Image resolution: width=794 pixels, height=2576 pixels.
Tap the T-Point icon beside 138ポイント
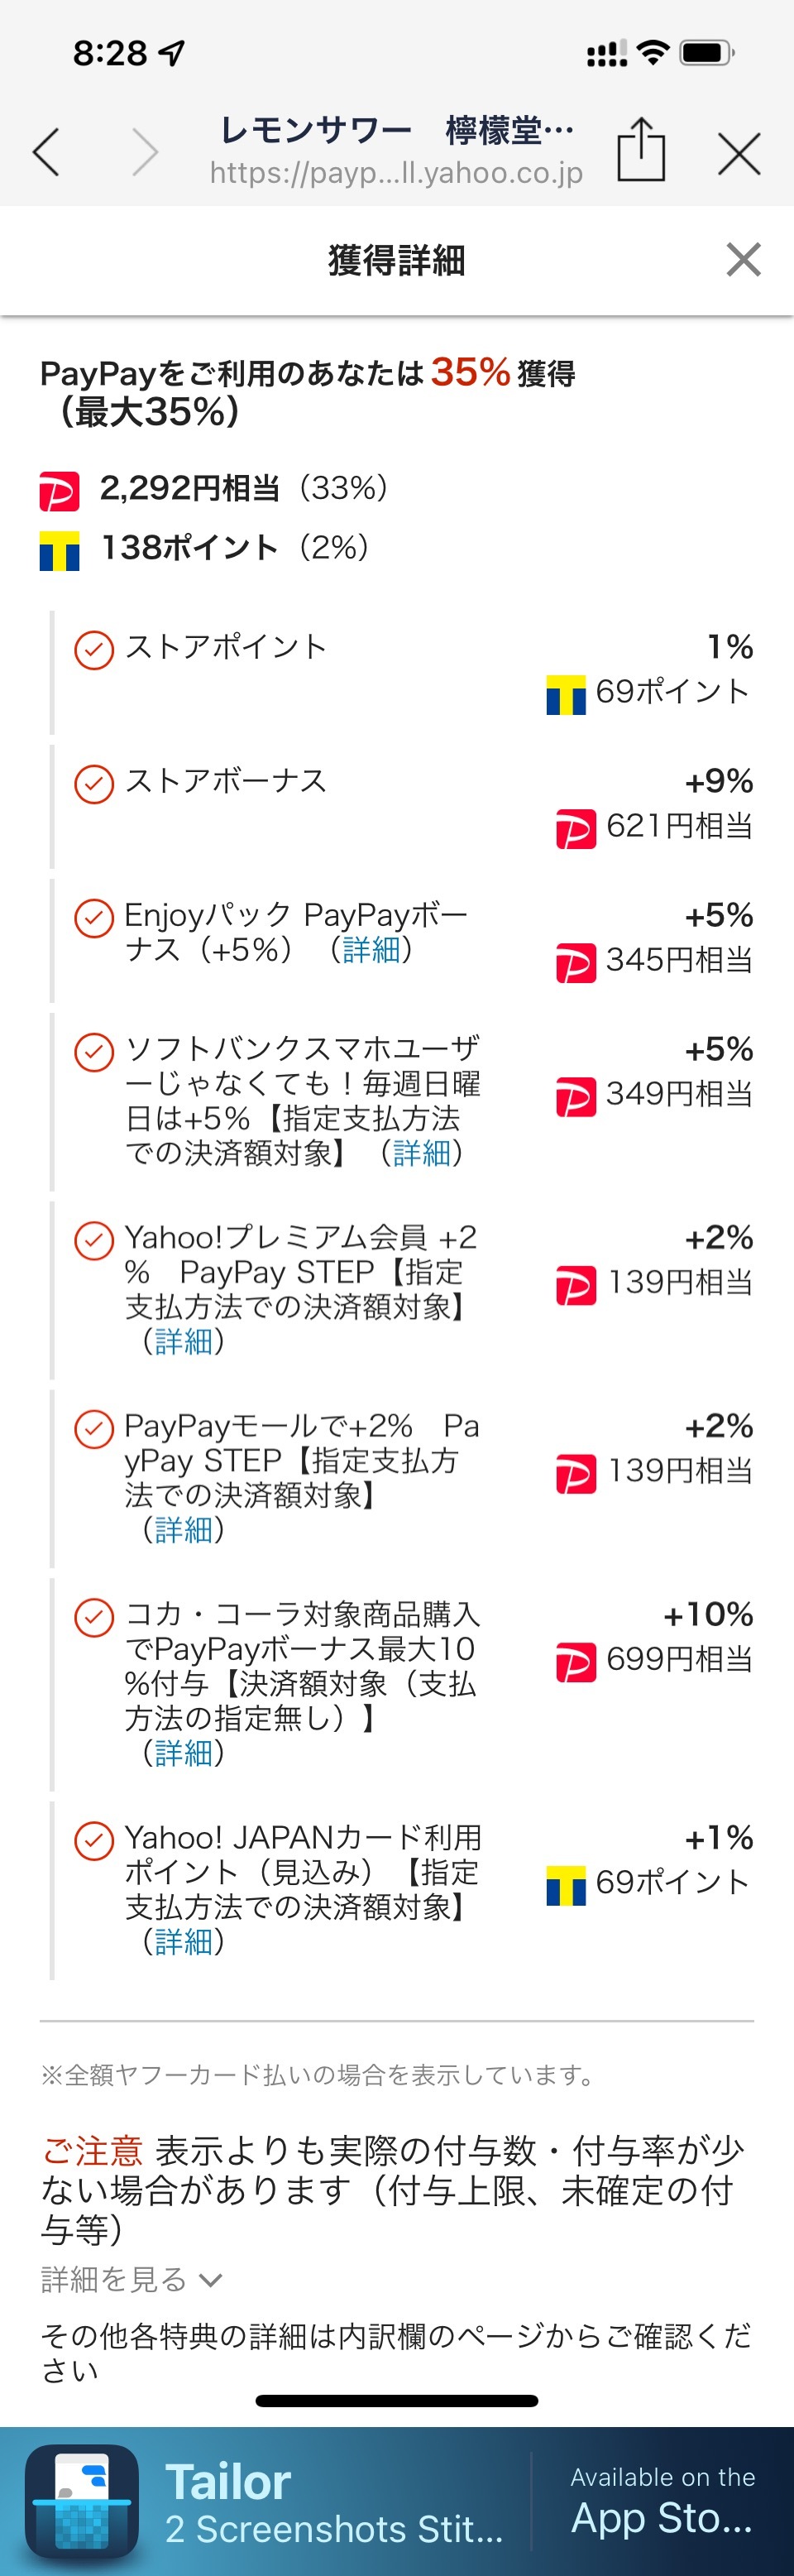[x=59, y=550]
